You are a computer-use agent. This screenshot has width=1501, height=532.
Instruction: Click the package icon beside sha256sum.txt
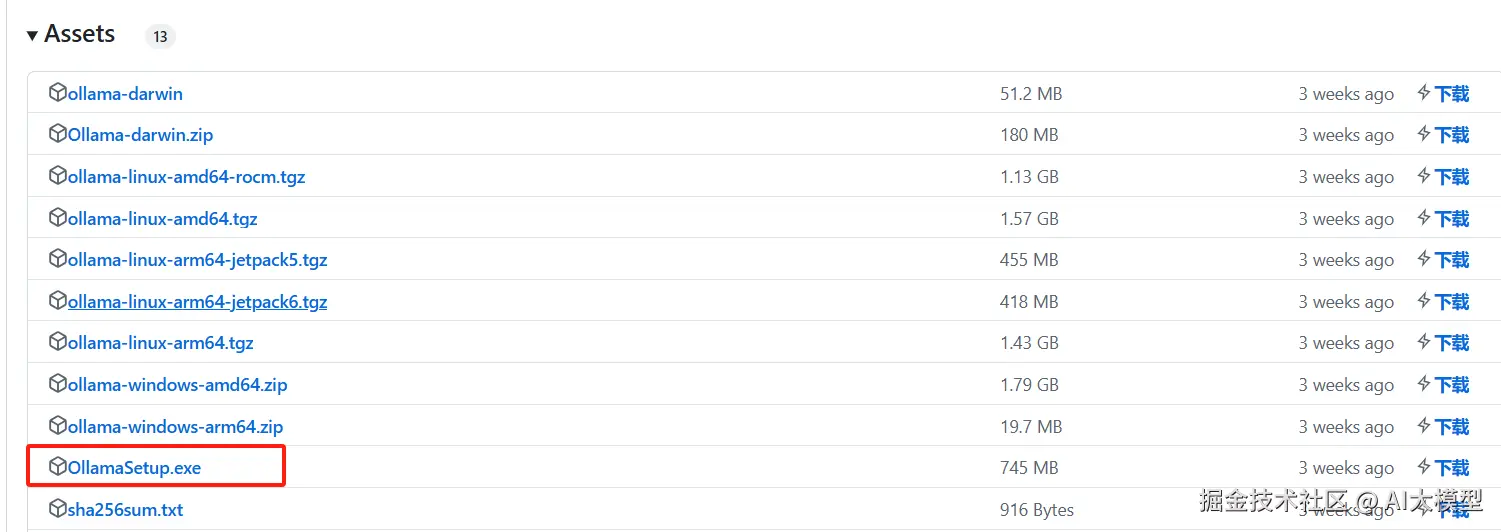click(57, 509)
